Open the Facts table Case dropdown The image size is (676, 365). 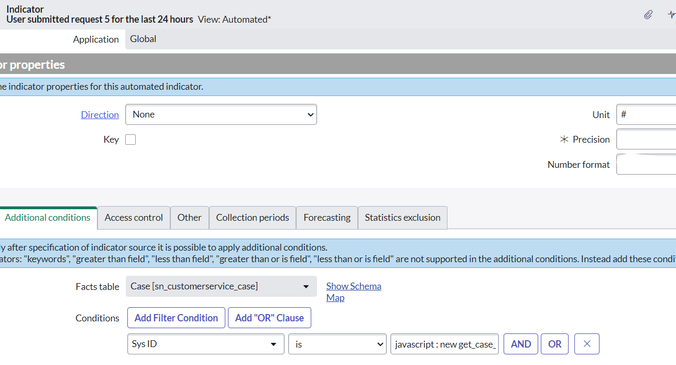point(221,286)
